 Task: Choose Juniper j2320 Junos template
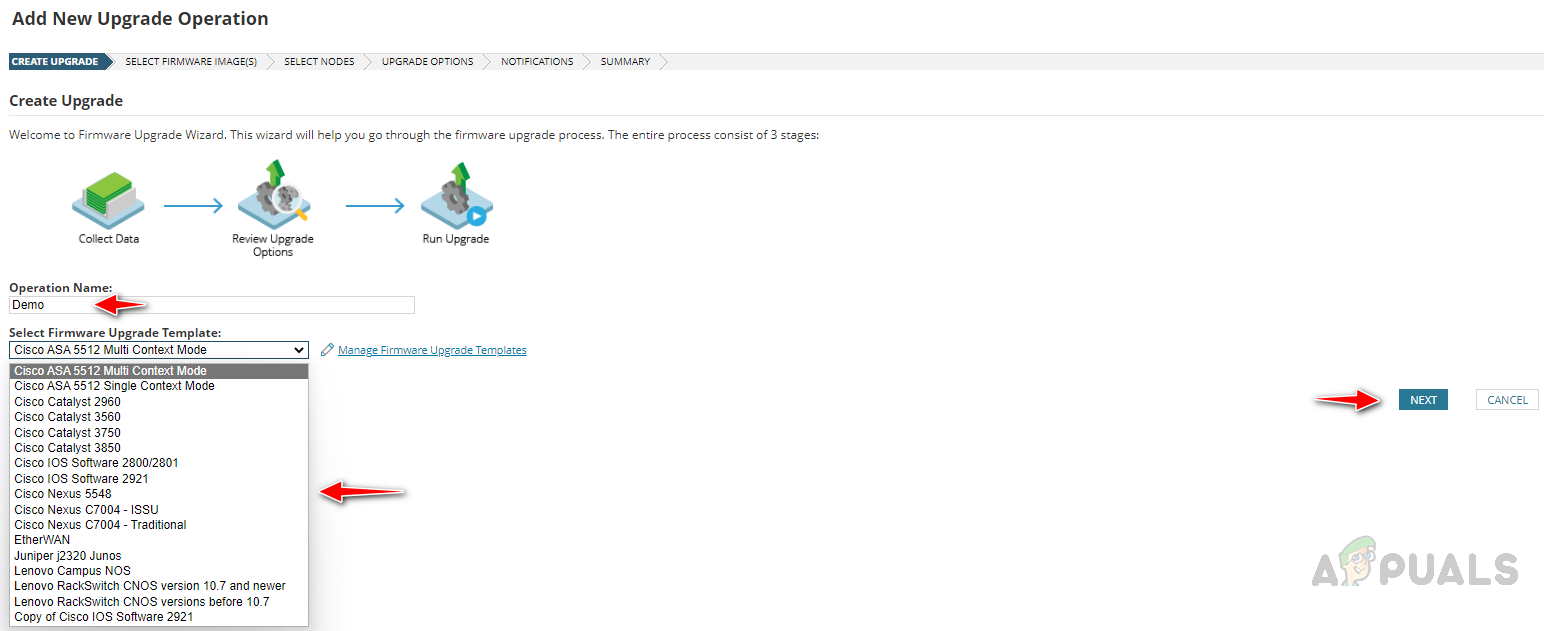pos(159,556)
